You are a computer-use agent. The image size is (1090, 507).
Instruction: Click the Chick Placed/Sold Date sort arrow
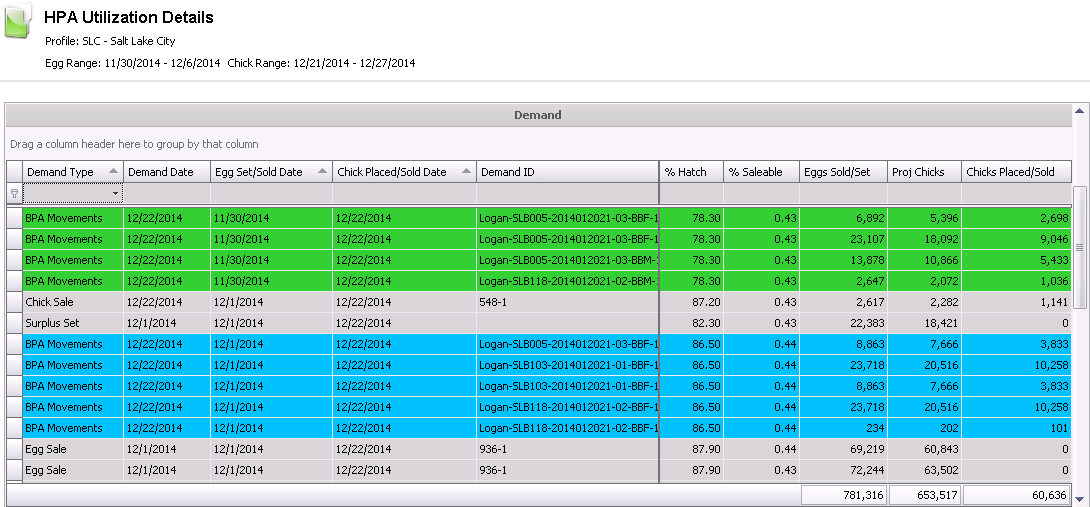pos(465,172)
